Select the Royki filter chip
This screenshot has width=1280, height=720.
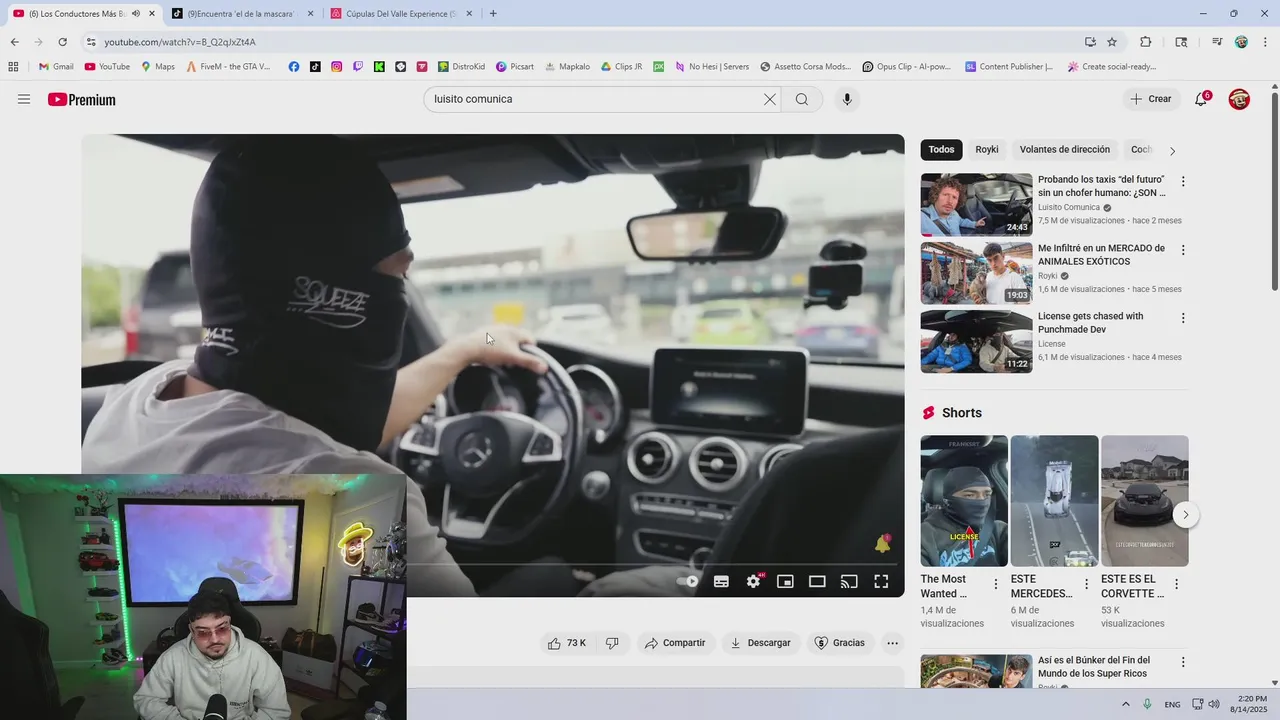tap(987, 150)
